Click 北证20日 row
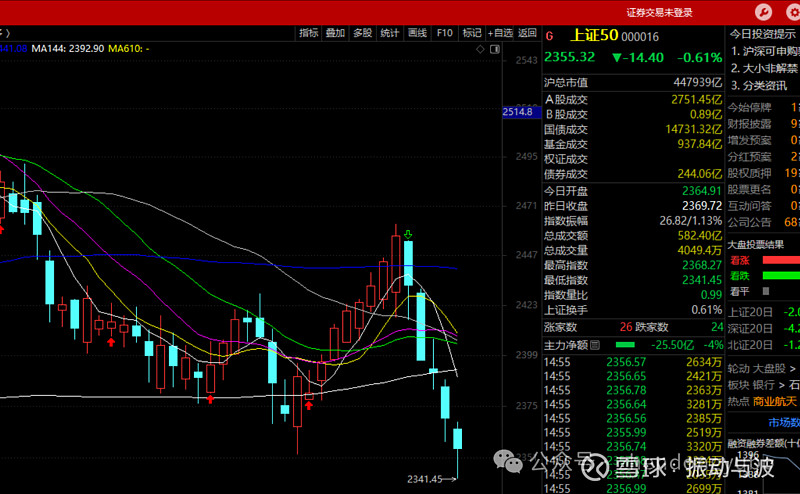 pyautogui.click(x=763, y=344)
